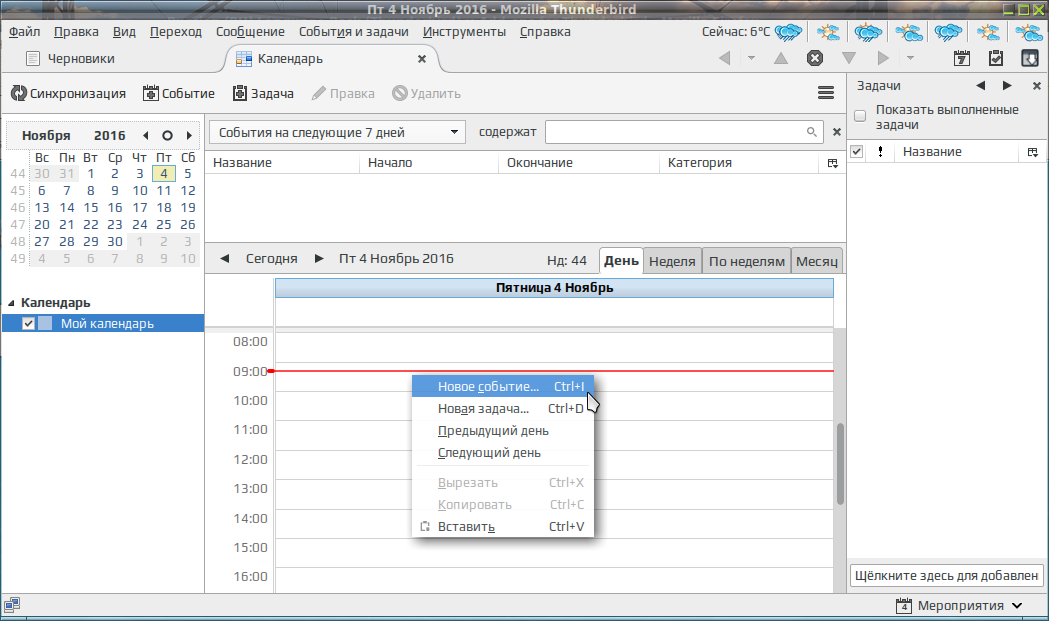
Task: Collapse the Календарь list section
Action: point(11,303)
